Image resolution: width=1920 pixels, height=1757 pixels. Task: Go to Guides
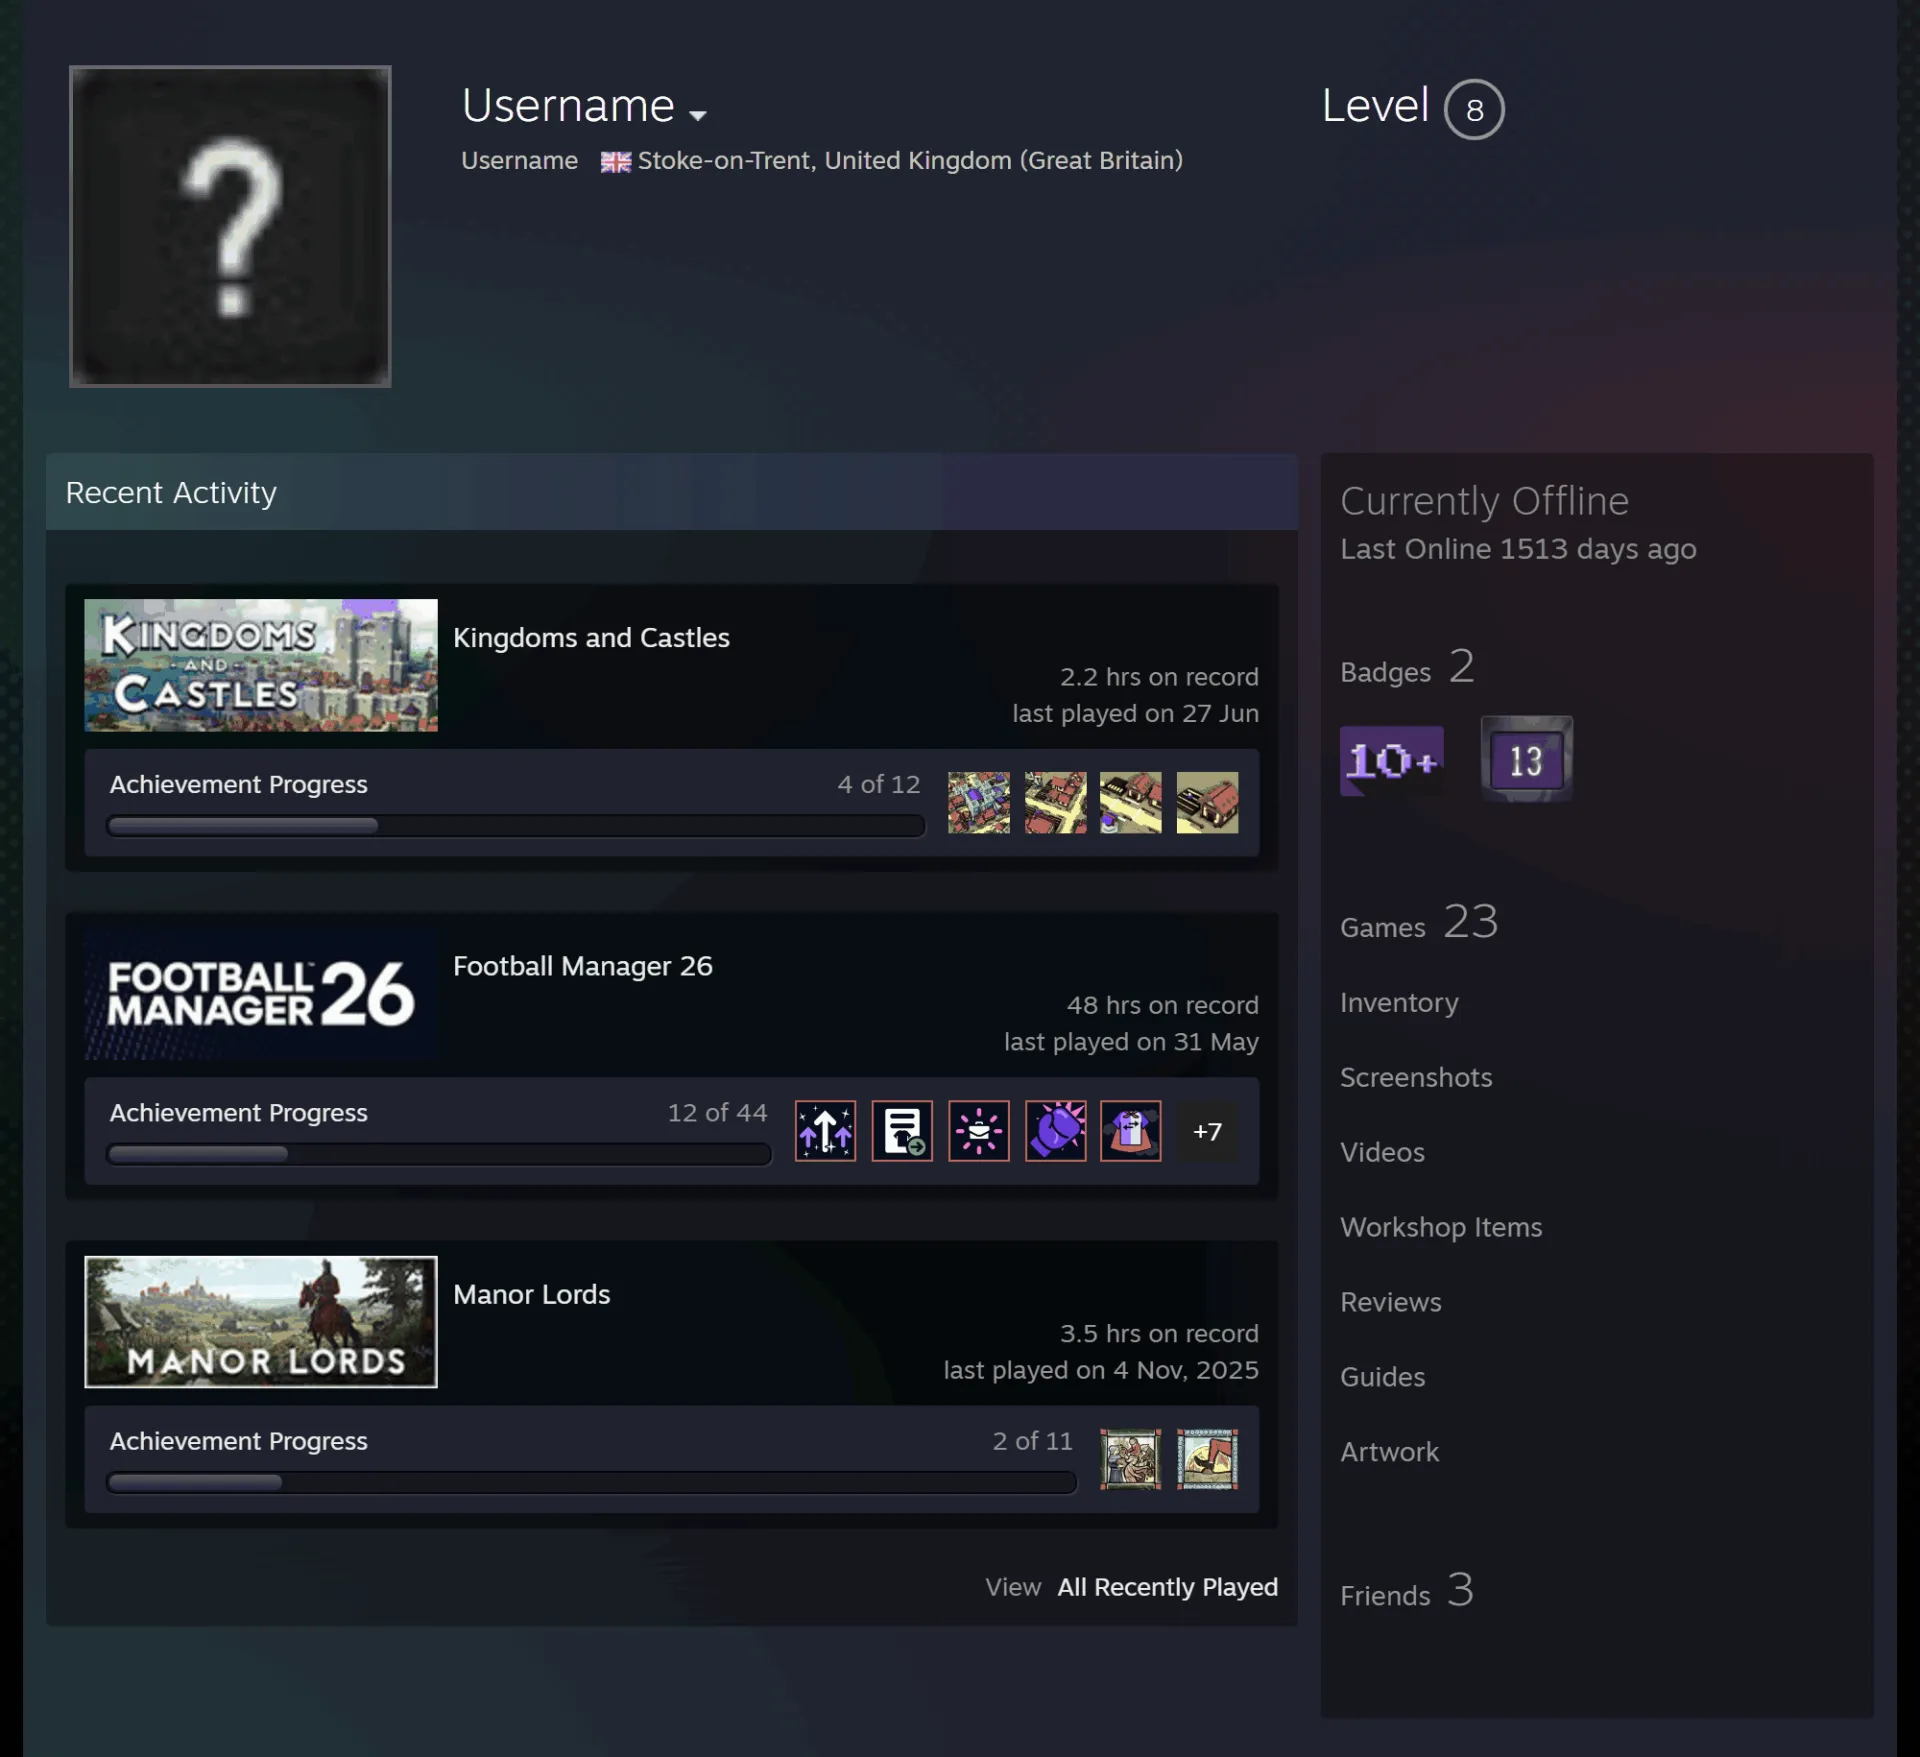tap(1382, 1377)
